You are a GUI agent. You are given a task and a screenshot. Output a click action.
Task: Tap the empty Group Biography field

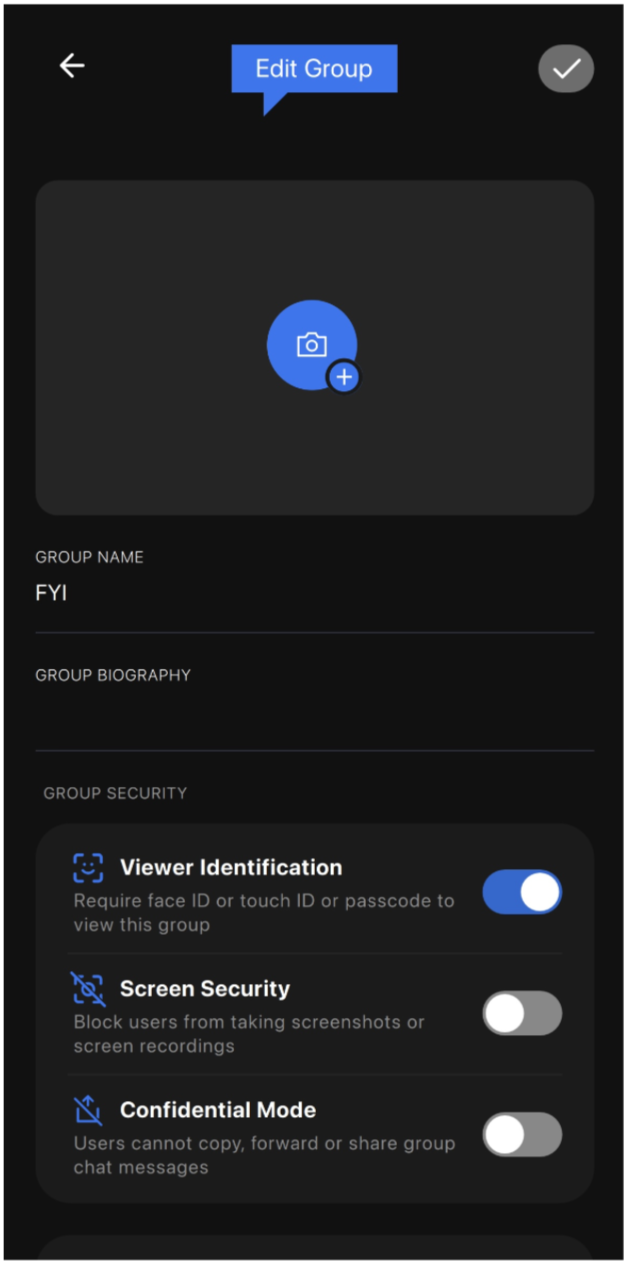314,718
